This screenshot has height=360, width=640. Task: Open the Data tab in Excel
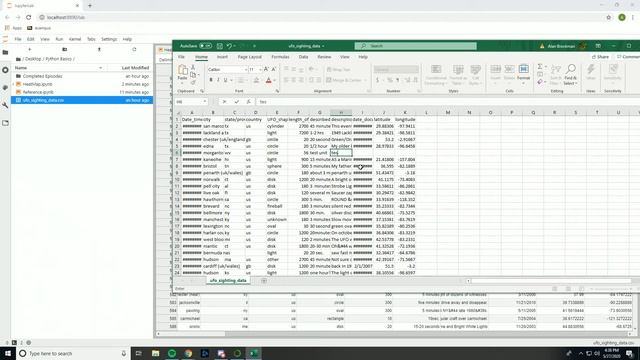303,57
